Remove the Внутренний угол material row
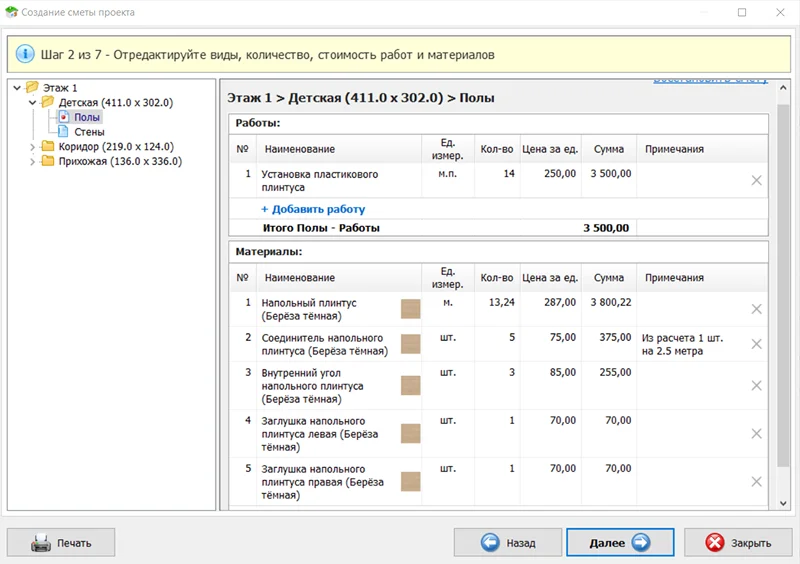 point(756,385)
